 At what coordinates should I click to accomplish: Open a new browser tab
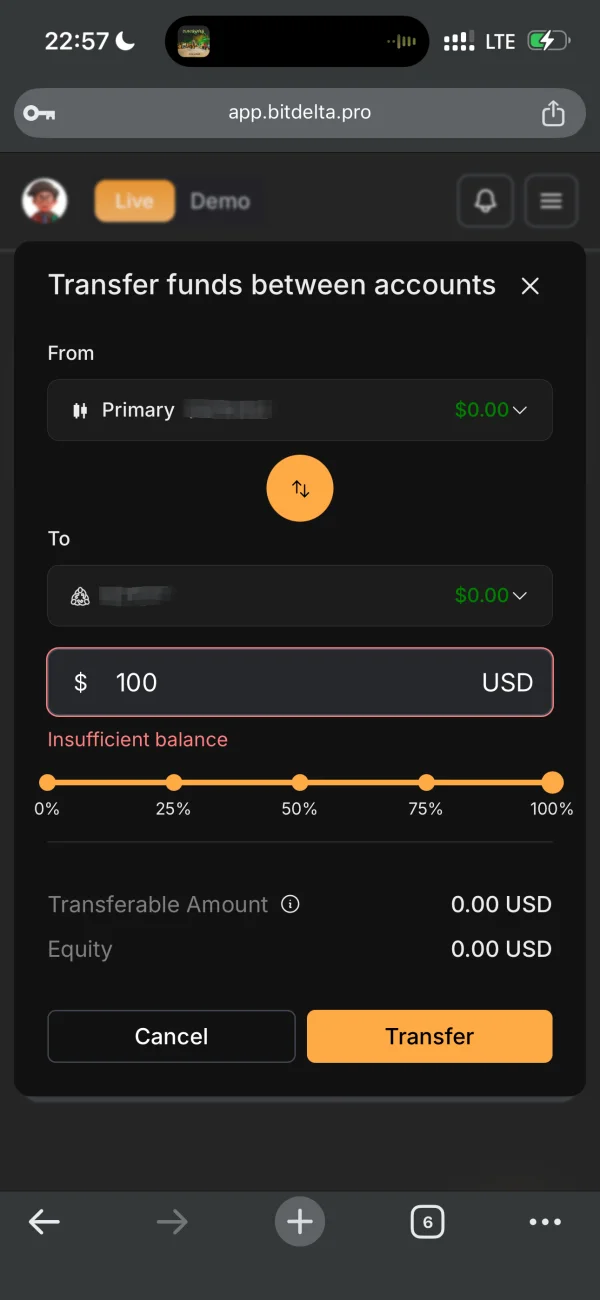tap(300, 1221)
